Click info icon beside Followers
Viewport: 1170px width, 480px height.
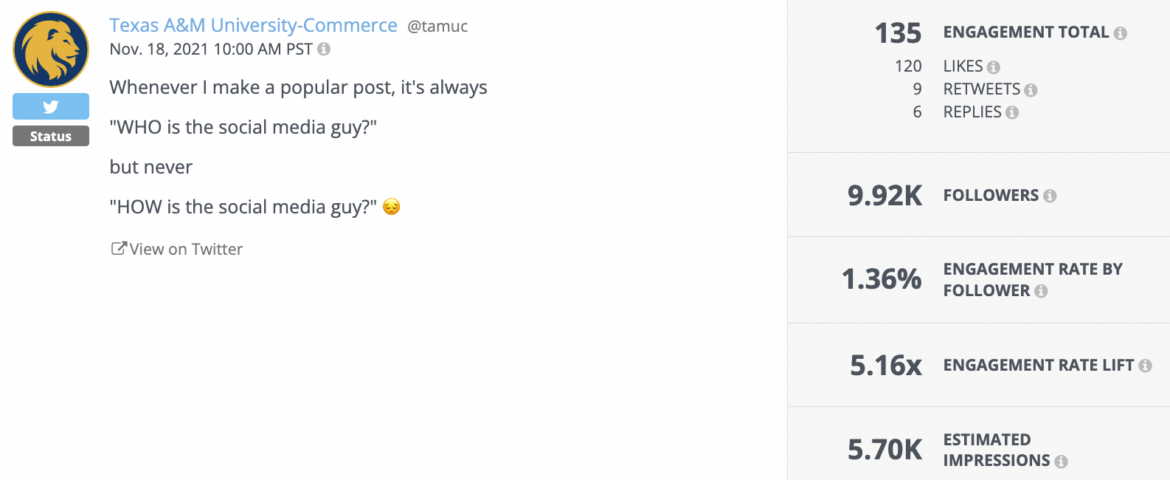tap(1050, 196)
